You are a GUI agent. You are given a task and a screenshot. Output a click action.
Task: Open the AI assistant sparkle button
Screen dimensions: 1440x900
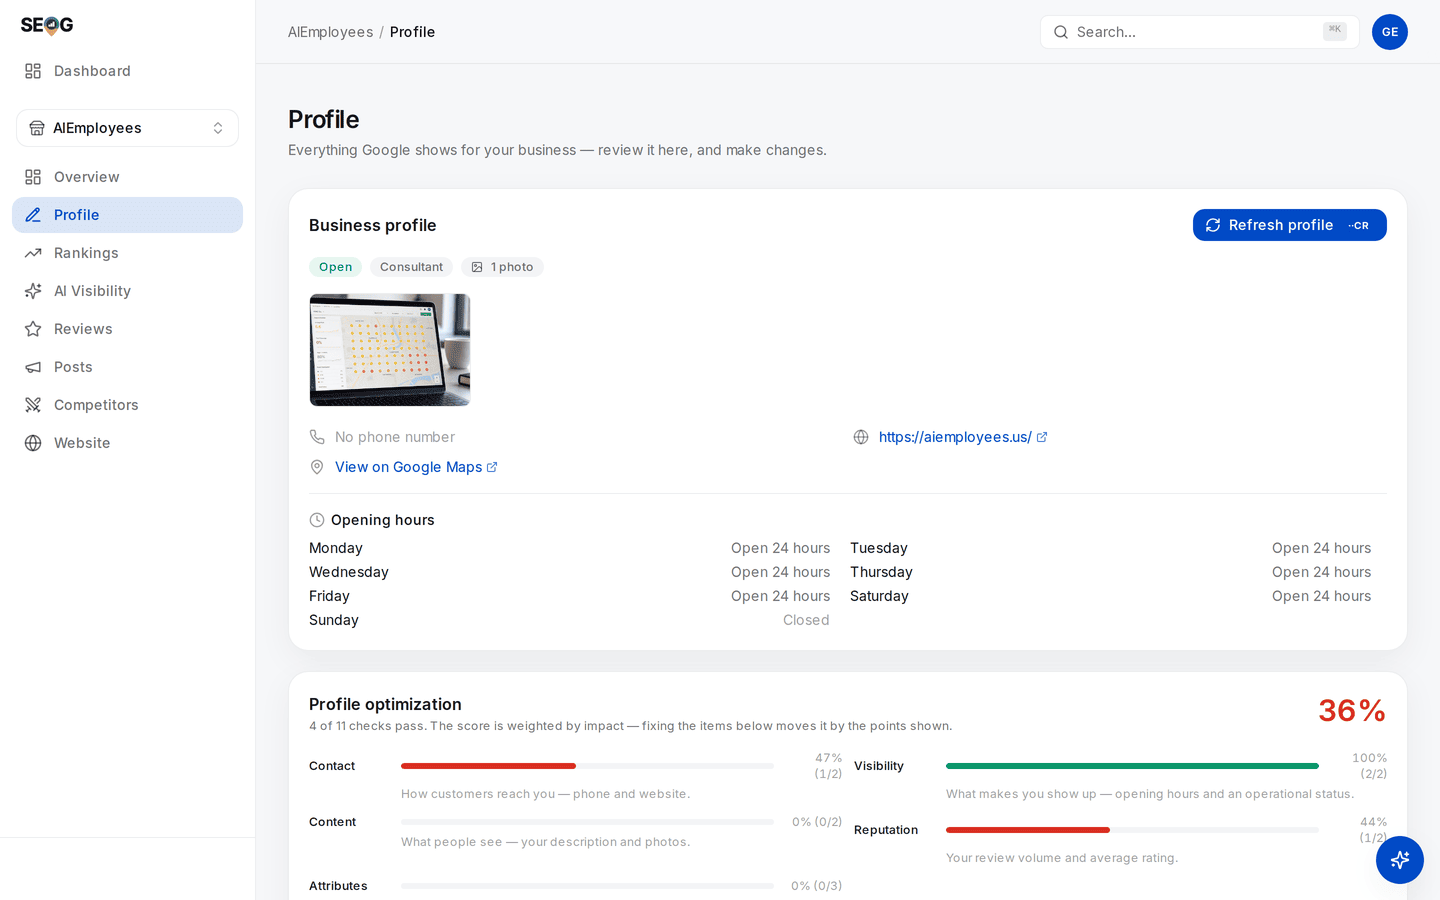click(1399, 859)
